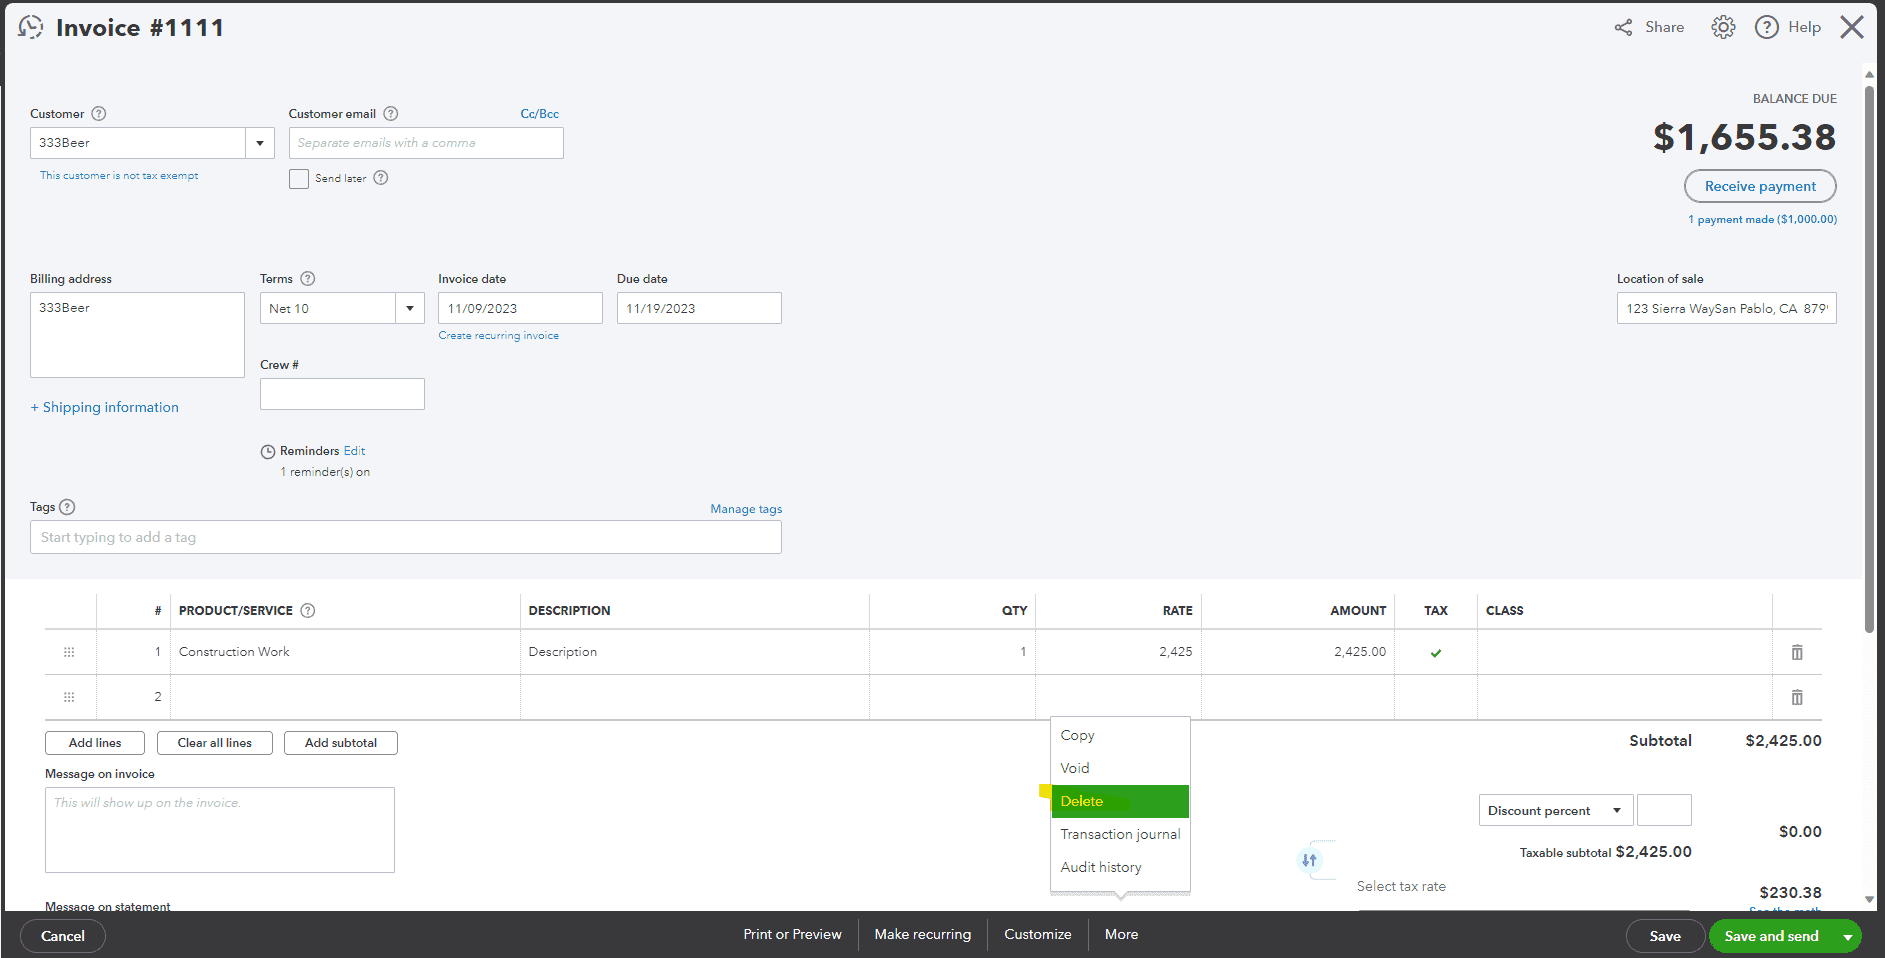Expand the Terms dropdown showing Net 10
Screen dimensions: 1885x958
410,308
